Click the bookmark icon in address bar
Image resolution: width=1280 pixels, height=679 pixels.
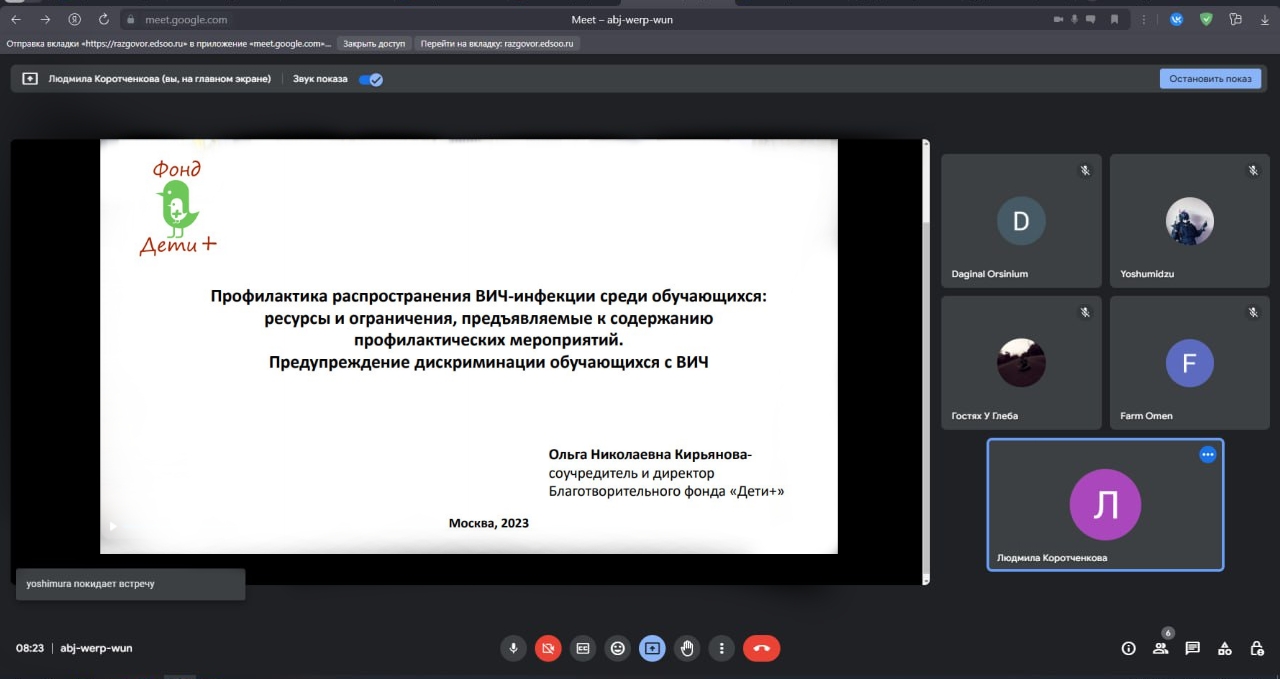tap(1113, 19)
